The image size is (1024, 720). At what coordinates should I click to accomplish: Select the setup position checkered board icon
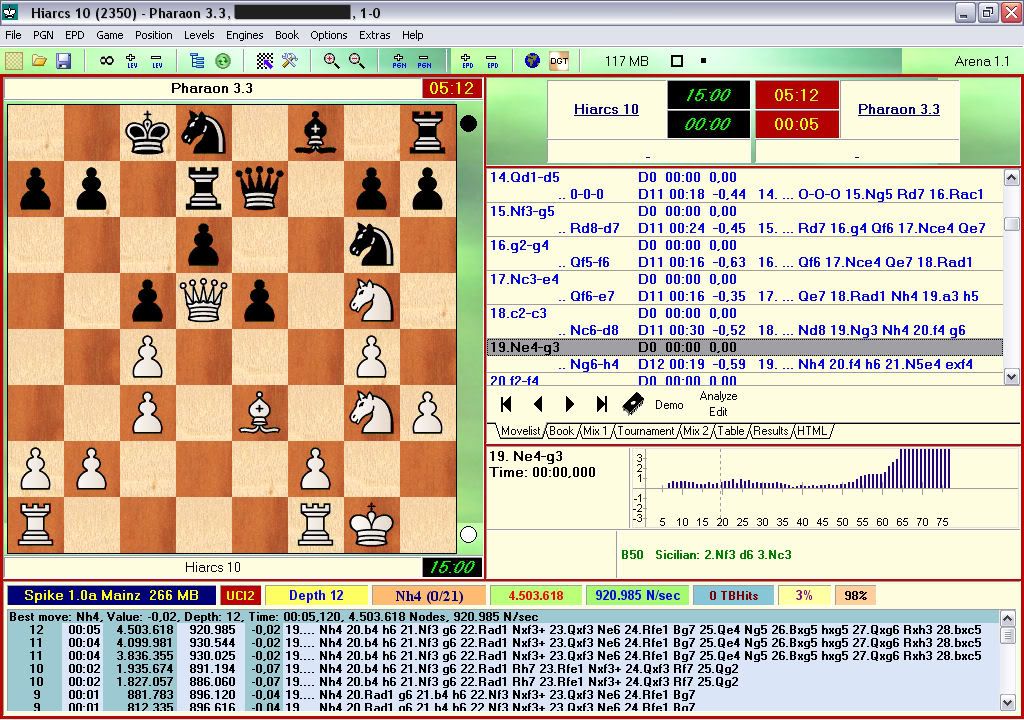tap(264, 61)
